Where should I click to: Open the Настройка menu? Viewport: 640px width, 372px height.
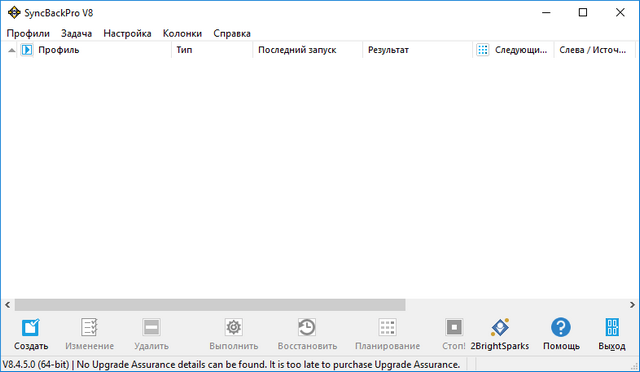127,33
